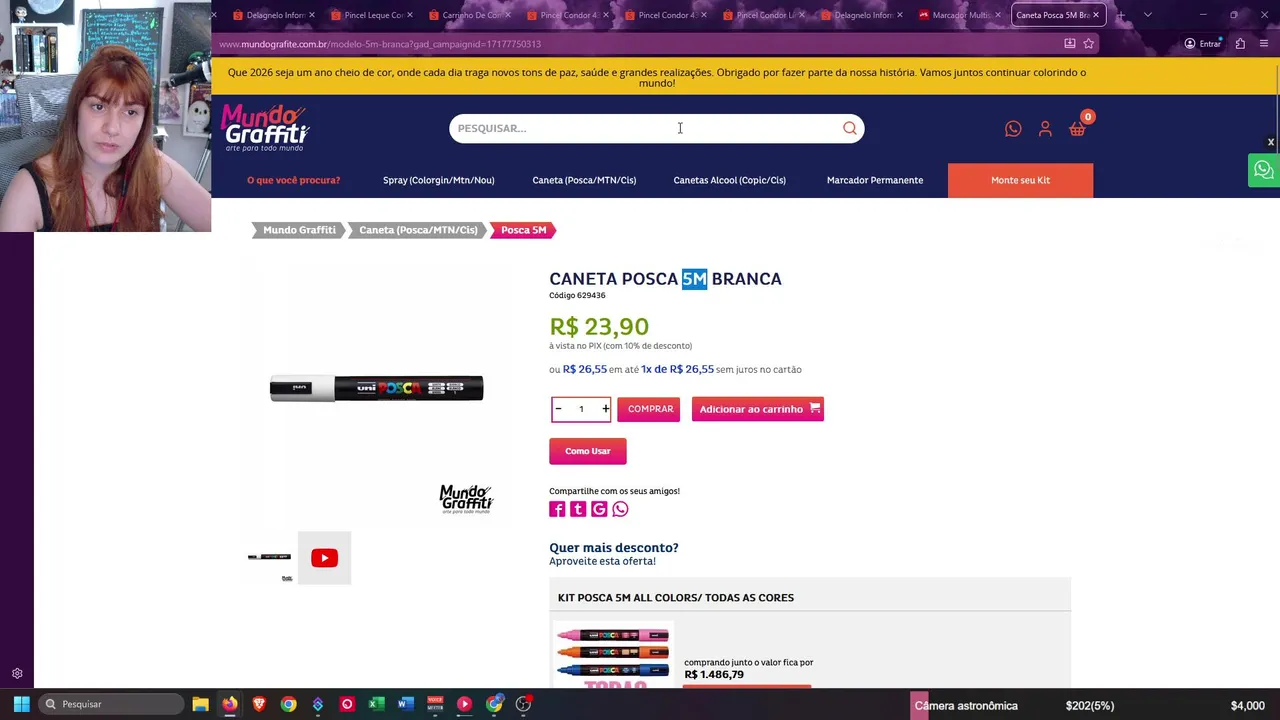The height and width of the screenshot is (720, 1280).
Task: Decrease the quantity with the minus button
Action: tap(558, 409)
